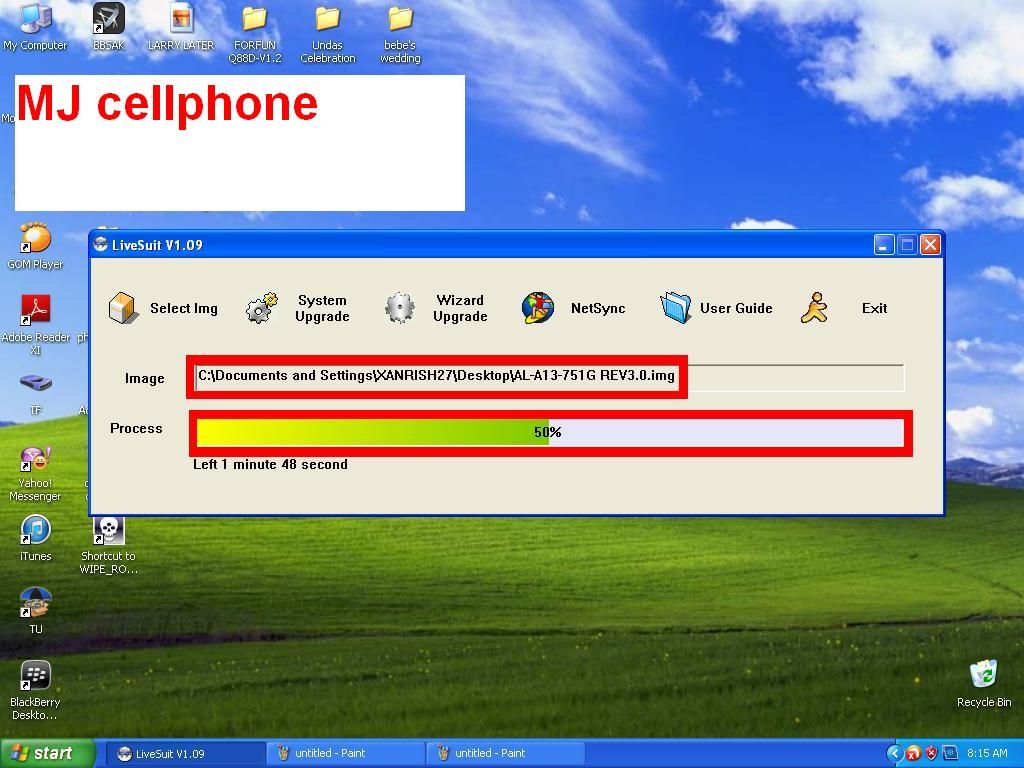Open the Recycle Bin
The width and height of the screenshot is (1024, 768).
(x=983, y=675)
